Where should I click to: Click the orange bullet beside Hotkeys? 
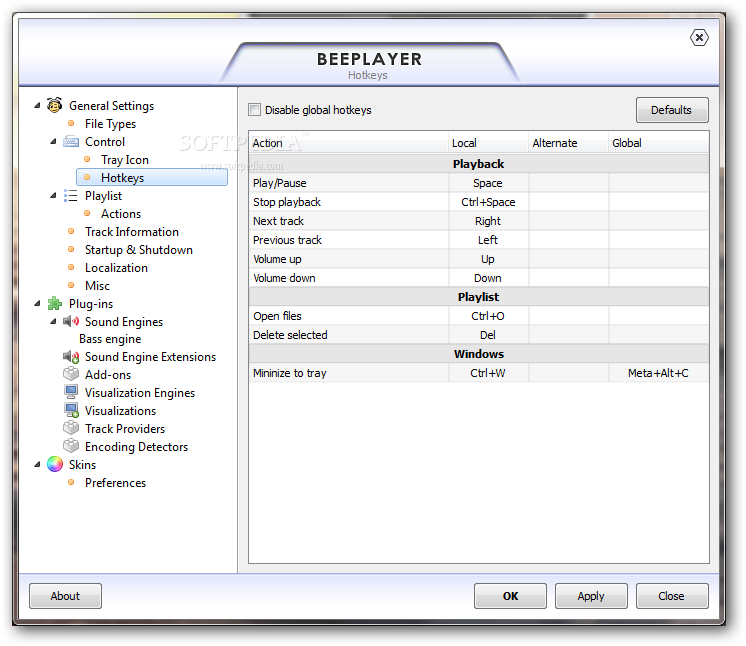click(87, 177)
